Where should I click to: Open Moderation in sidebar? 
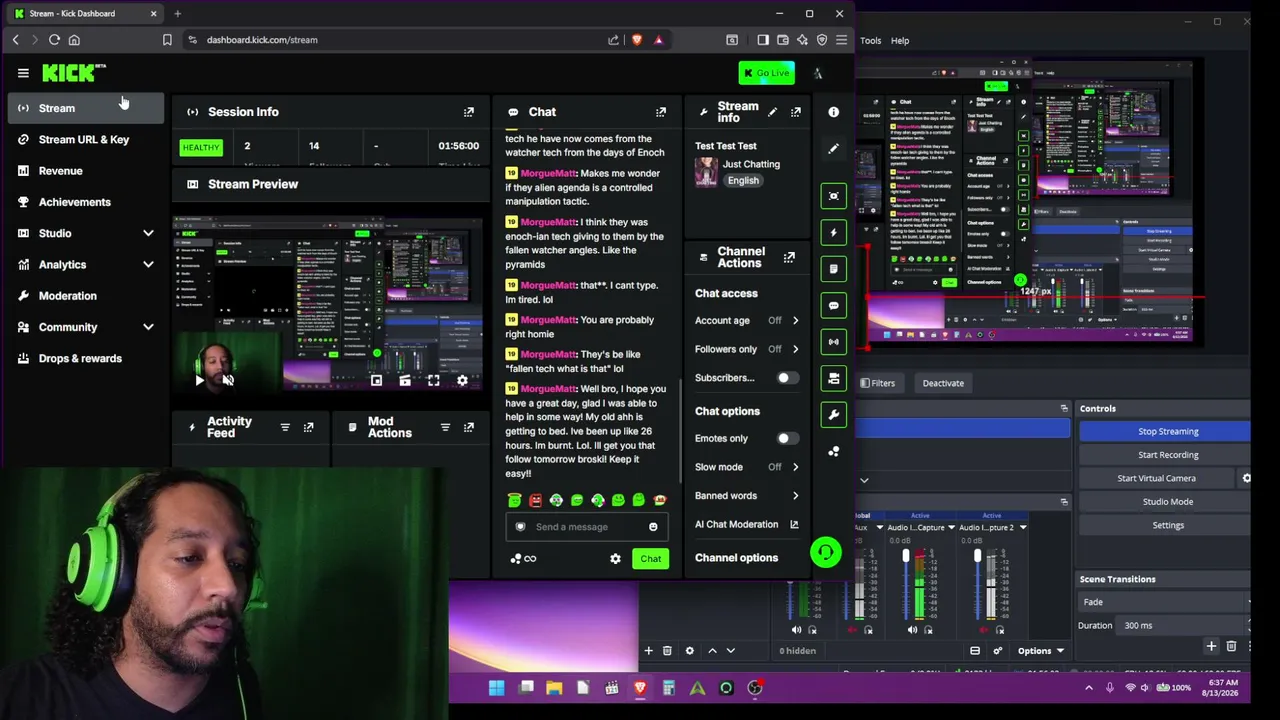click(x=86, y=296)
